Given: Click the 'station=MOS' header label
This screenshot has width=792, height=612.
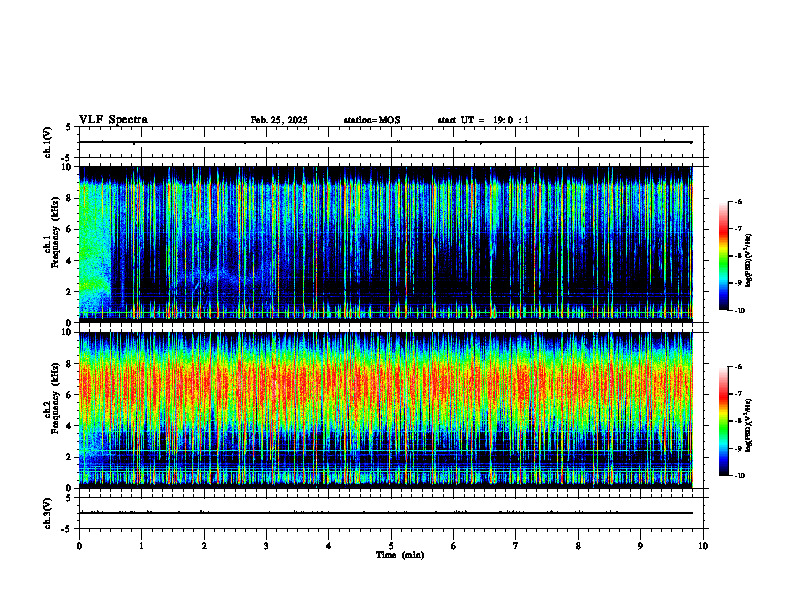Looking at the screenshot, I should (x=372, y=120).
